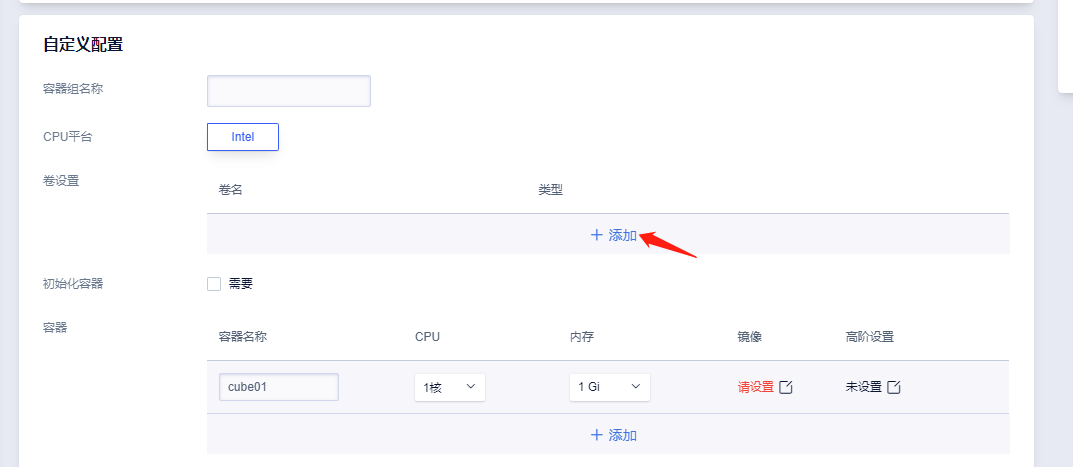The width and height of the screenshot is (1073, 467).
Task: Click the 类型 column header
Action: [550, 190]
